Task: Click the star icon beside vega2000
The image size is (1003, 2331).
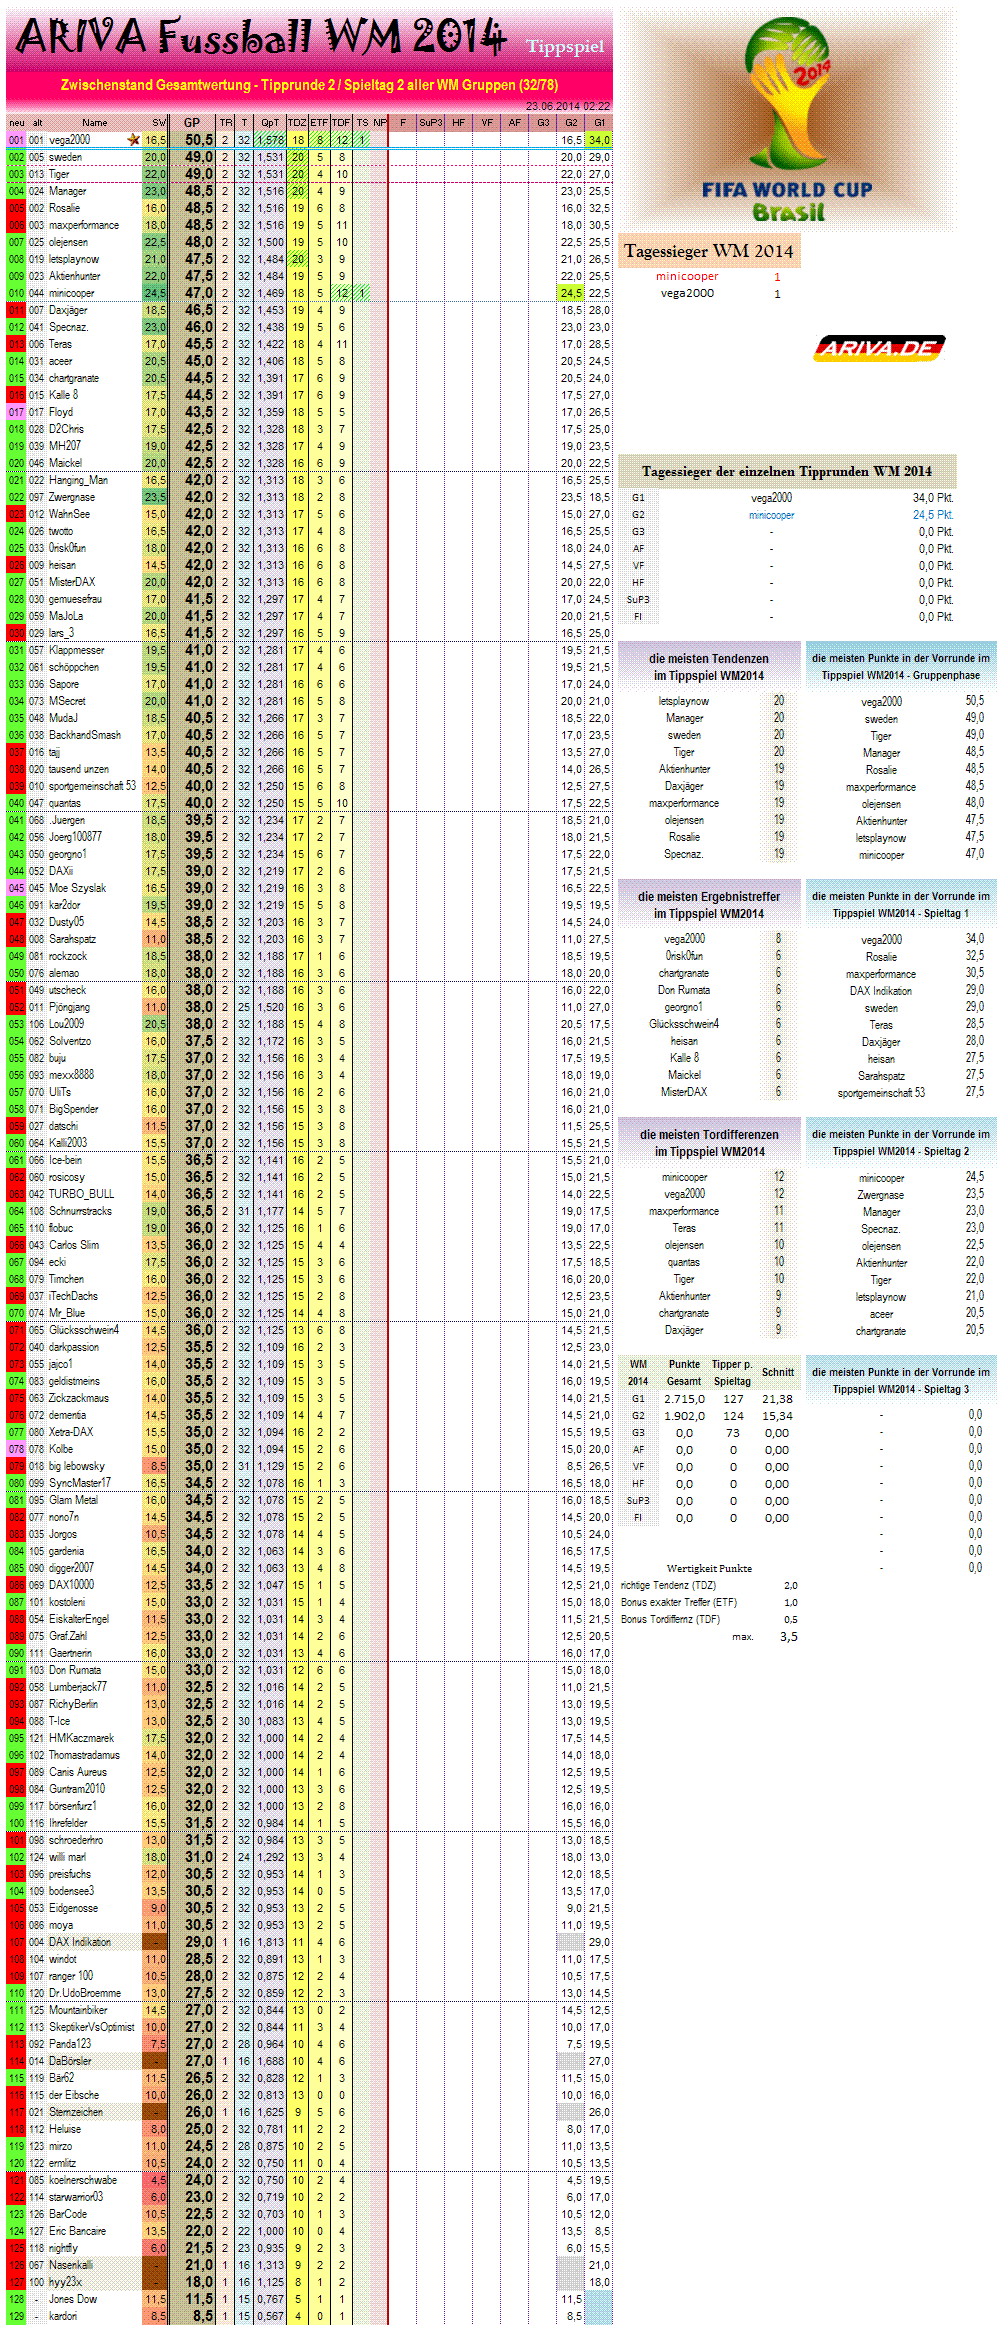Action: [134, 140]
